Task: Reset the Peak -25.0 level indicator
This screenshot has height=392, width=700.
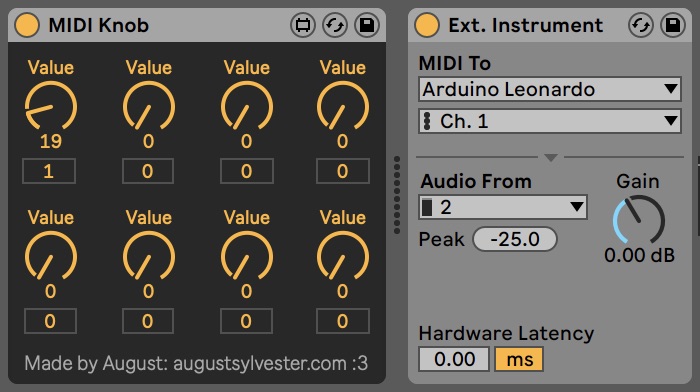Action: (x=515, y=239)
